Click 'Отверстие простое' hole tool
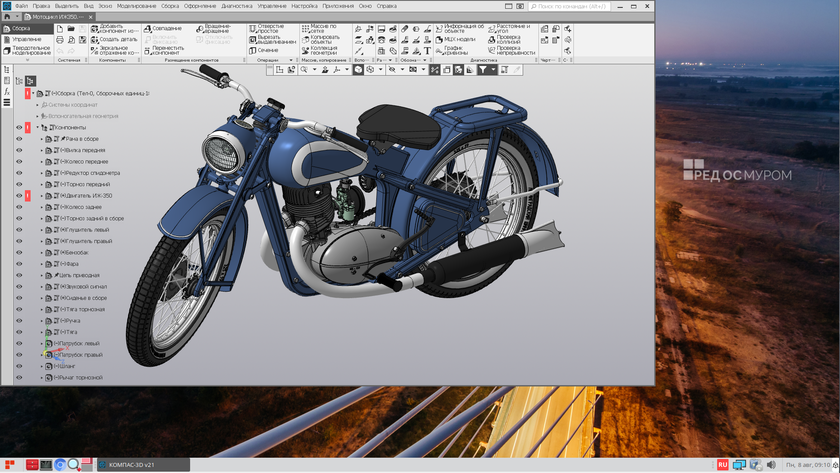The height and width of the screenshot is (473, 840). (252, 29)
